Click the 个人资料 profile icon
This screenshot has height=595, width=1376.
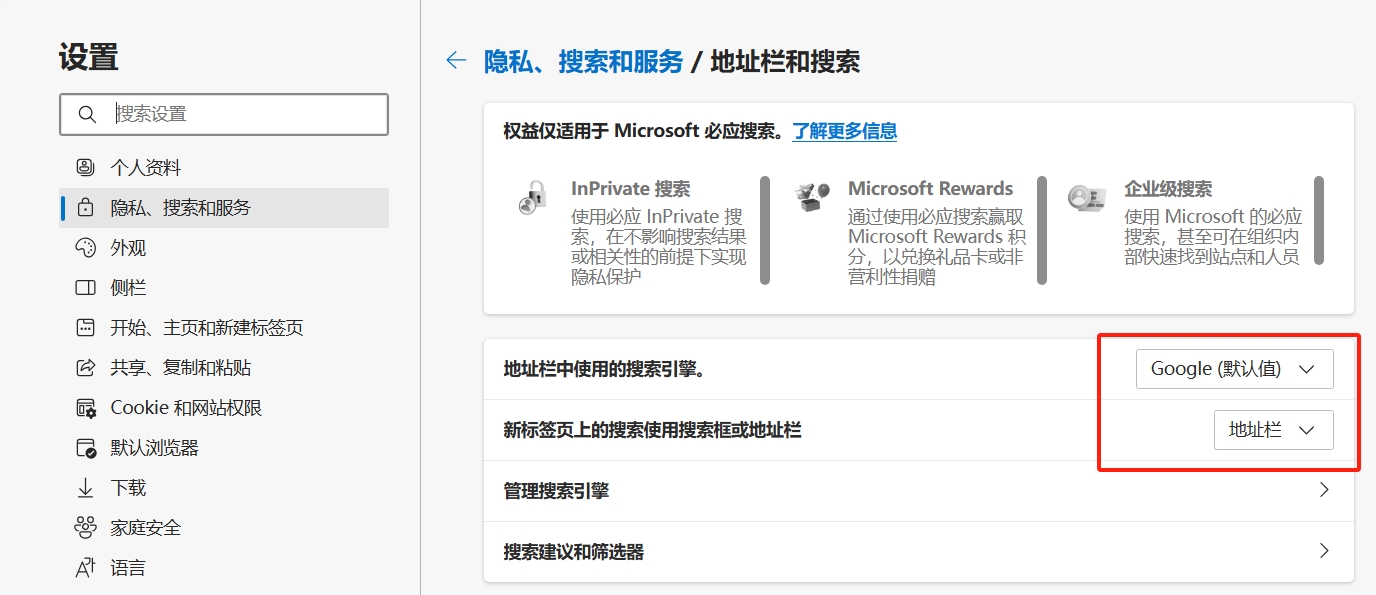[x=85, y=167]
